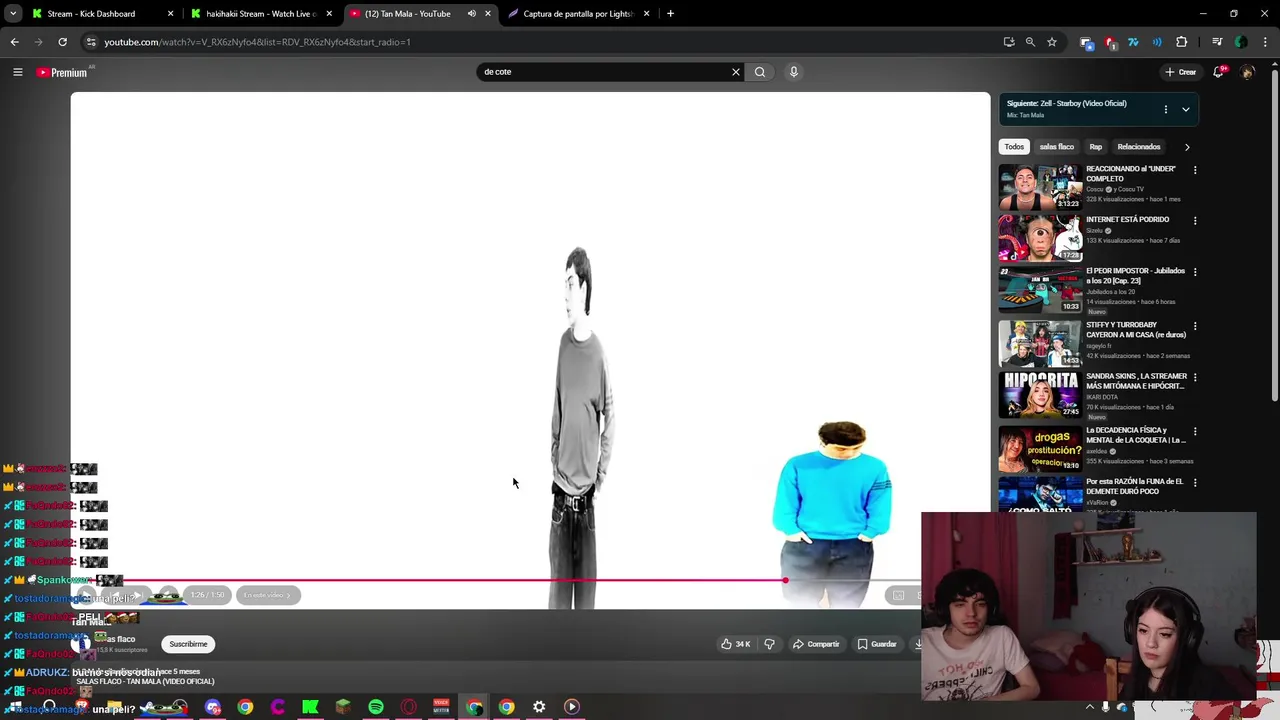Image resolution: width=1280 pixels, height=720 pixels.
Task: Start voice search with microphone icon
Action: (794, 72)
